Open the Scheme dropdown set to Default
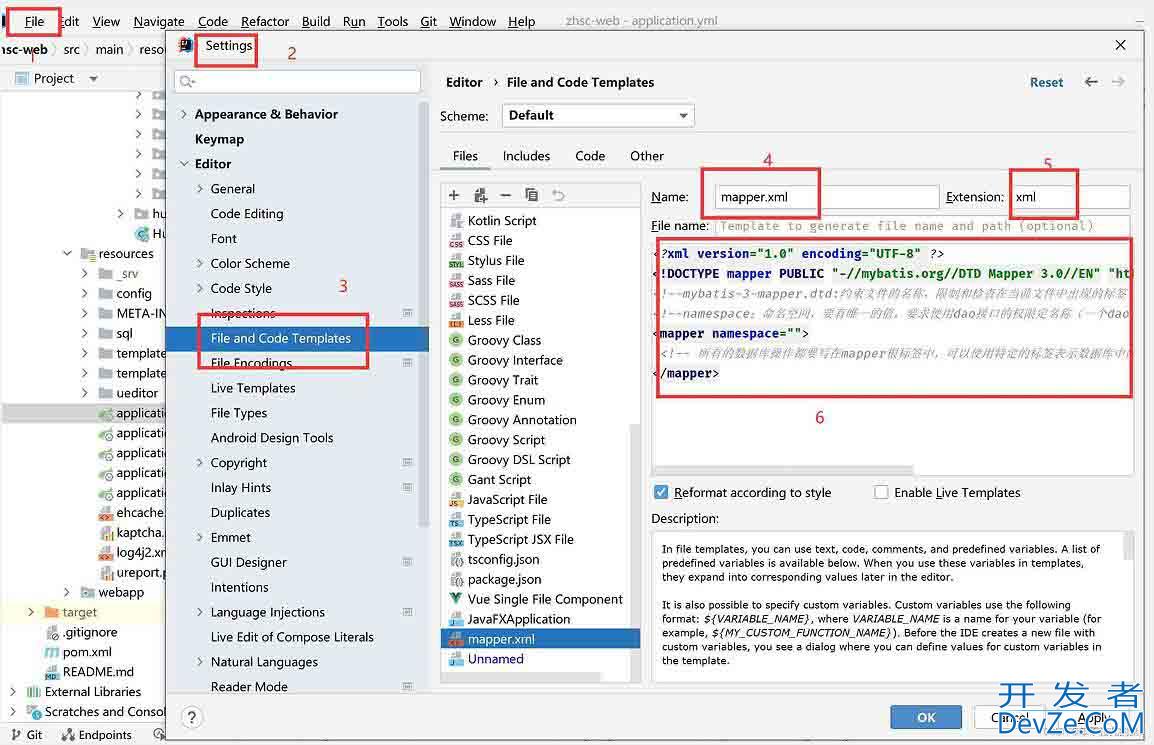This screenshot has width=1154, height=745. click(598, 115)
